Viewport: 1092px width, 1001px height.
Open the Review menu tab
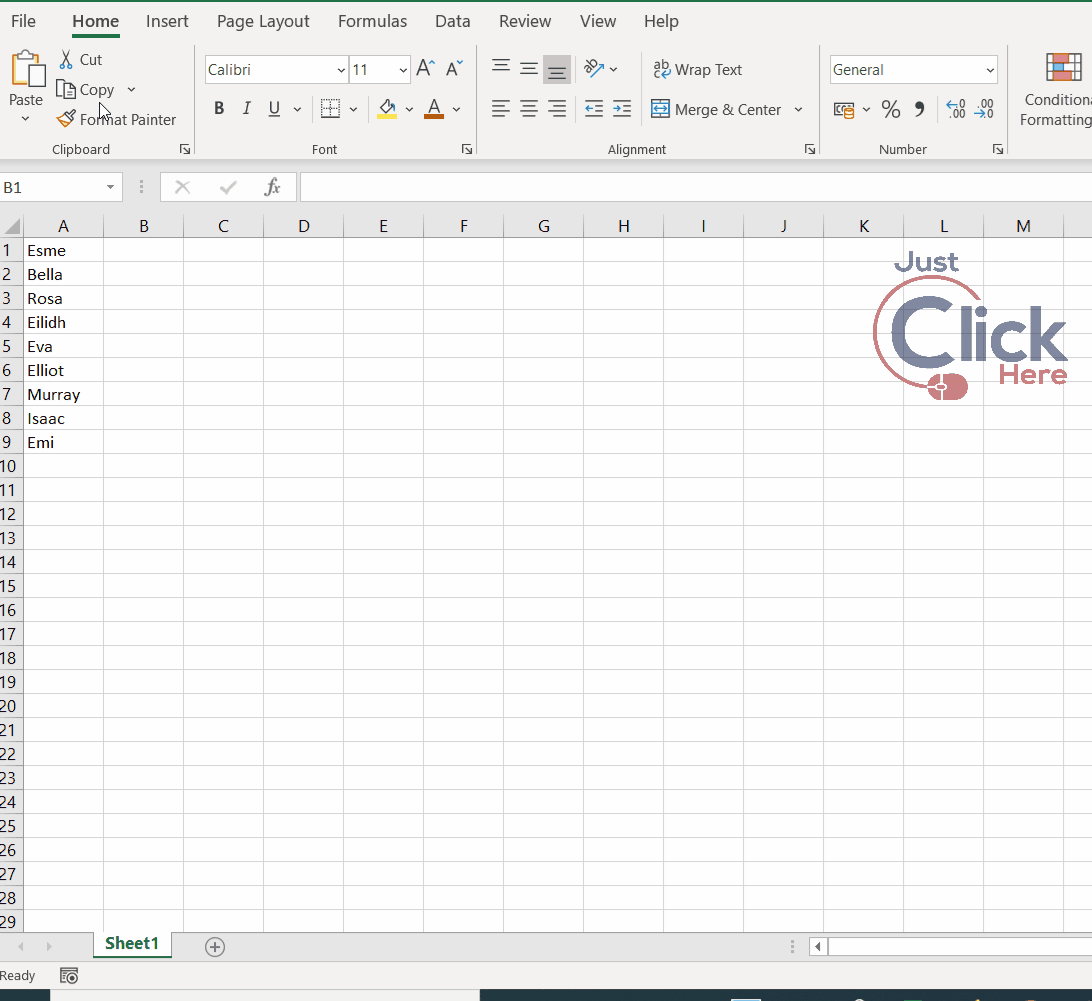[524, 21]
